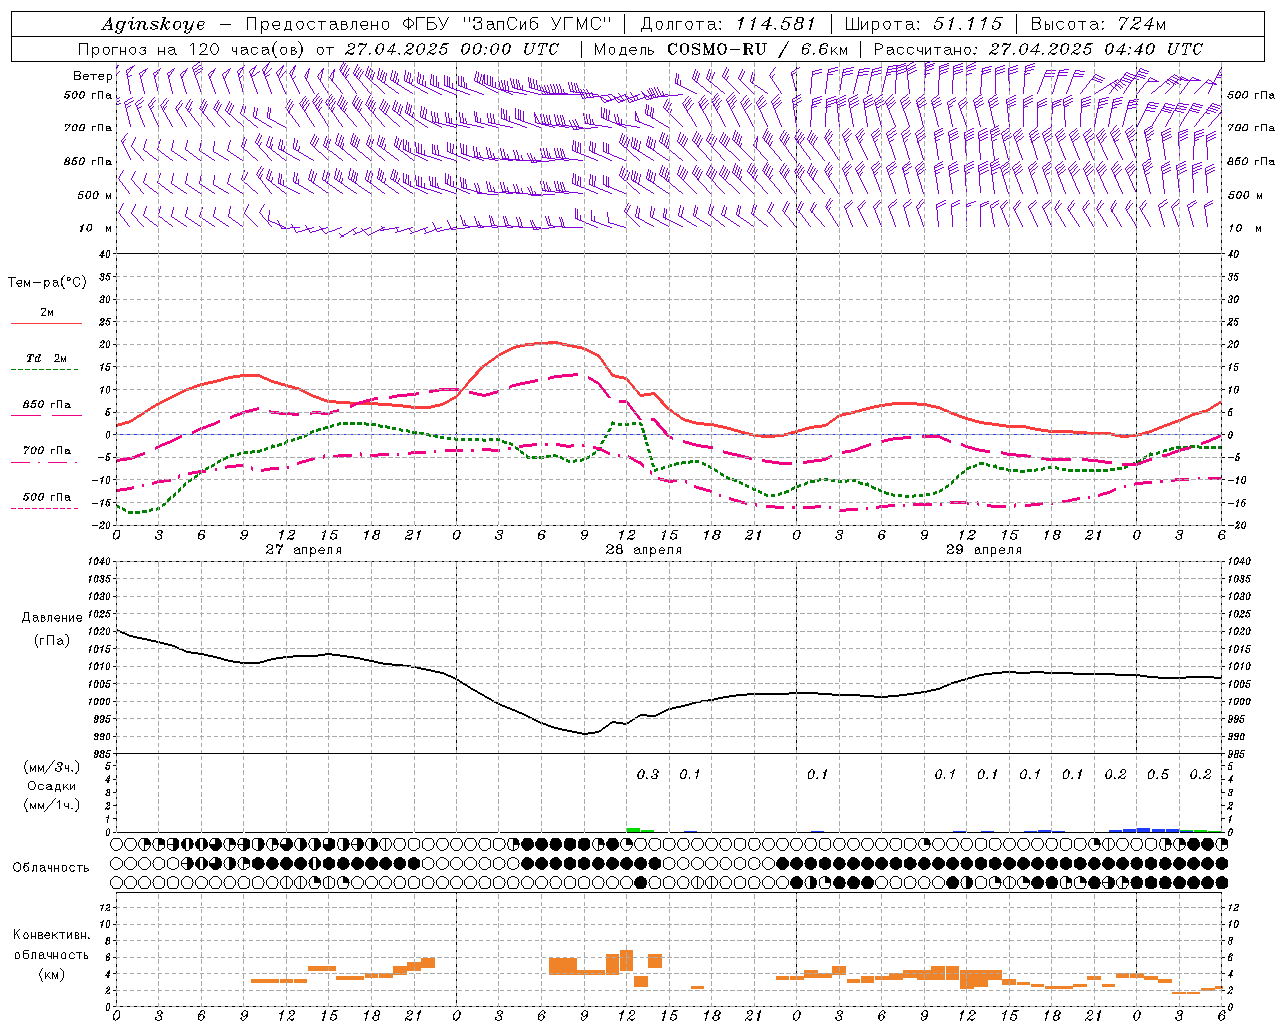This screenshot has height=1024, width=1280.
Task: Click "Прогноз на 120 часа(ов)" forecast text
Action: click(x=193, y=49)
